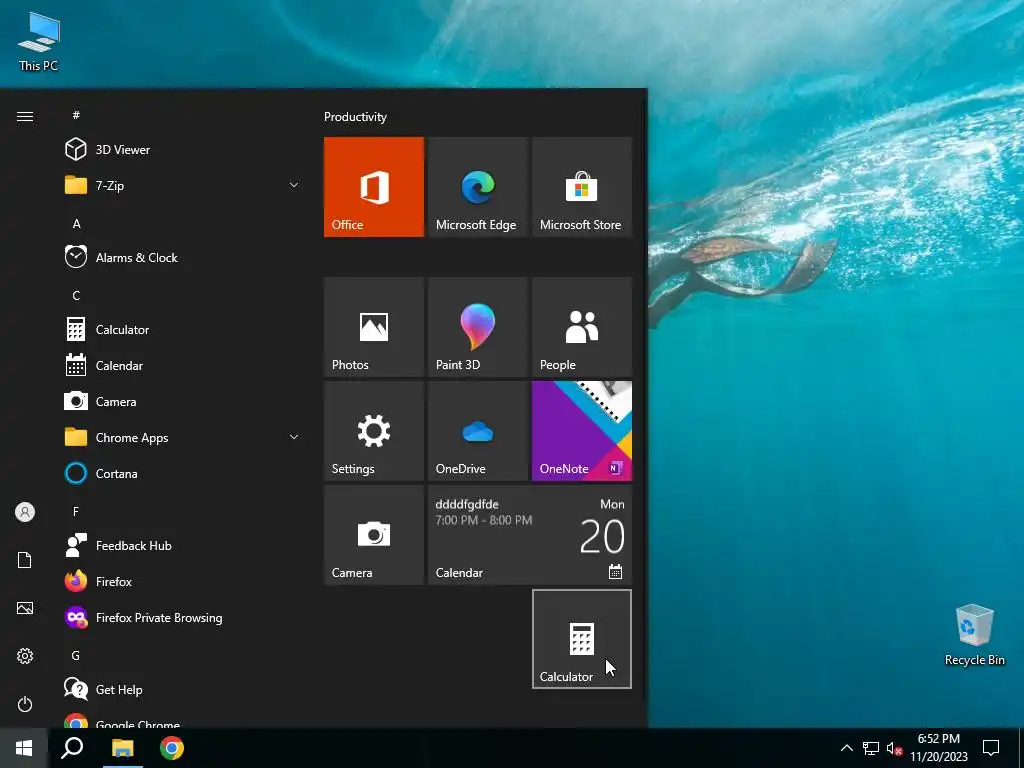Open Firefox Private Browsing
Image resolution: width=1024 pixels, height=768 pixels.
pos(183,617)
